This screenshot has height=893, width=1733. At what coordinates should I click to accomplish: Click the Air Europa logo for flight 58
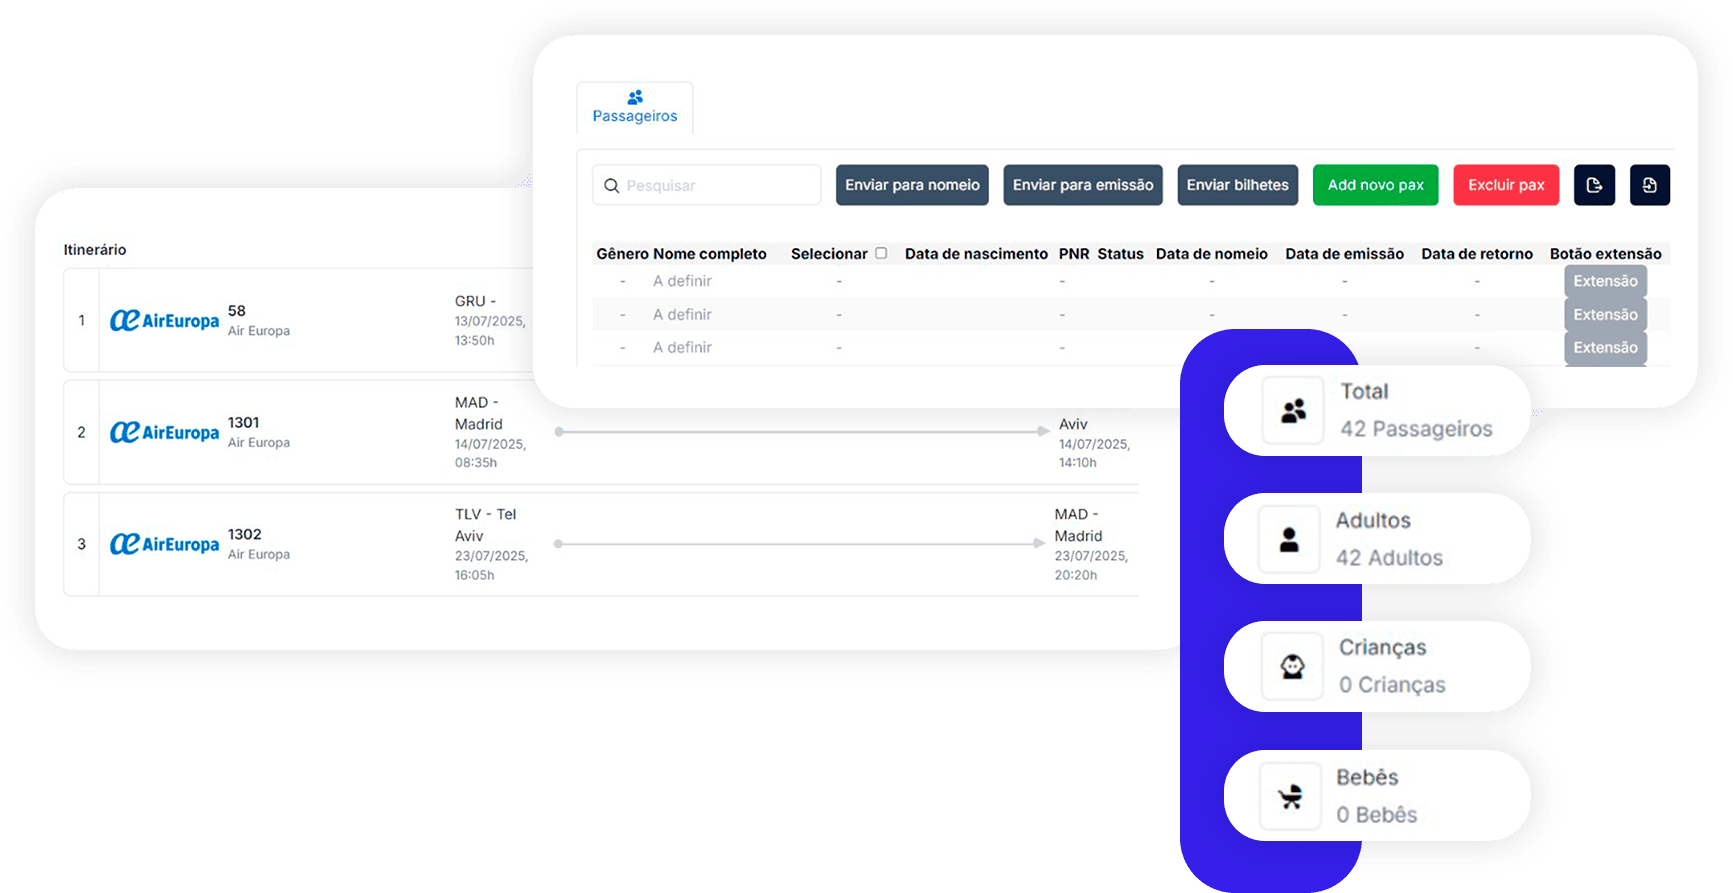coord(164,321)
